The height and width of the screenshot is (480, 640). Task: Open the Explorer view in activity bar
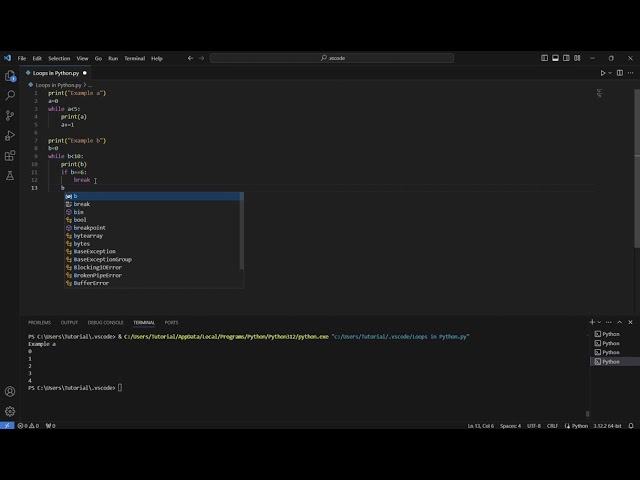point(10,76)
